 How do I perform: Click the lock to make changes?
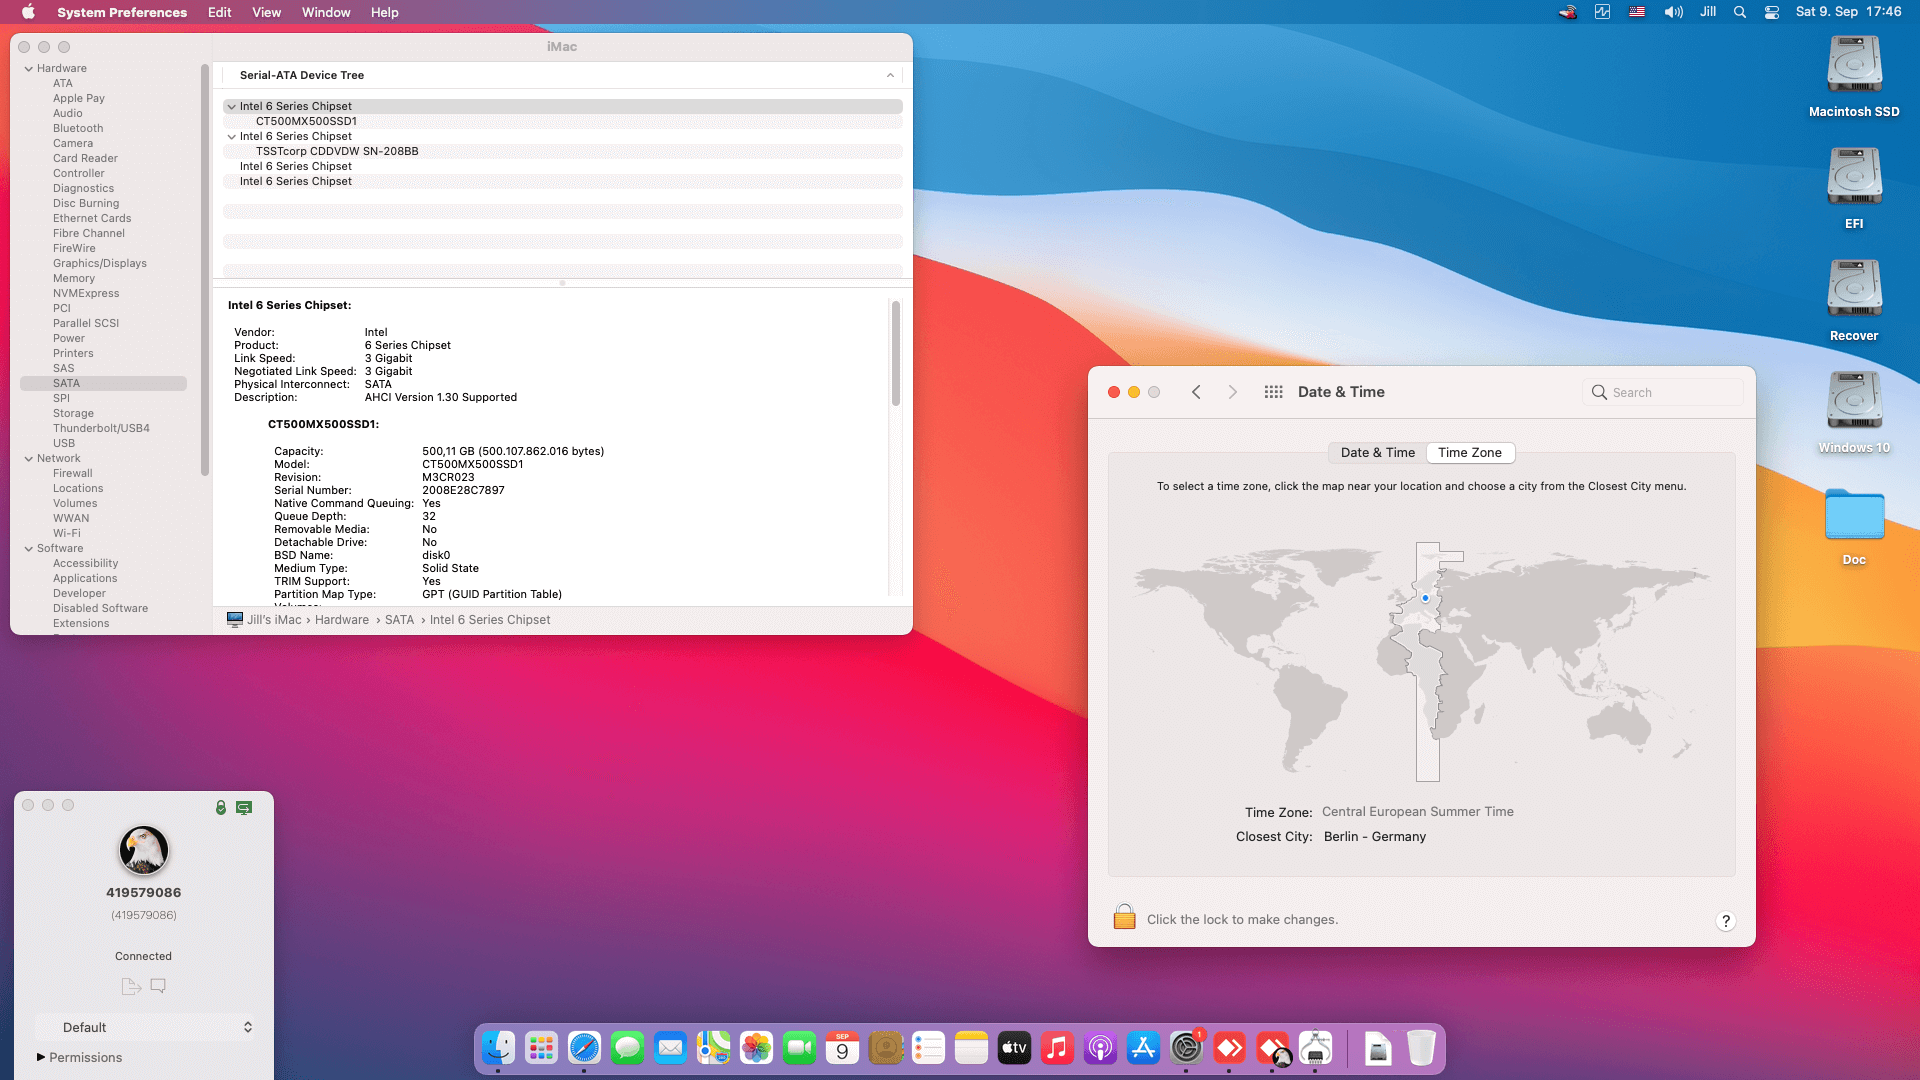[x=1124, y=917]
